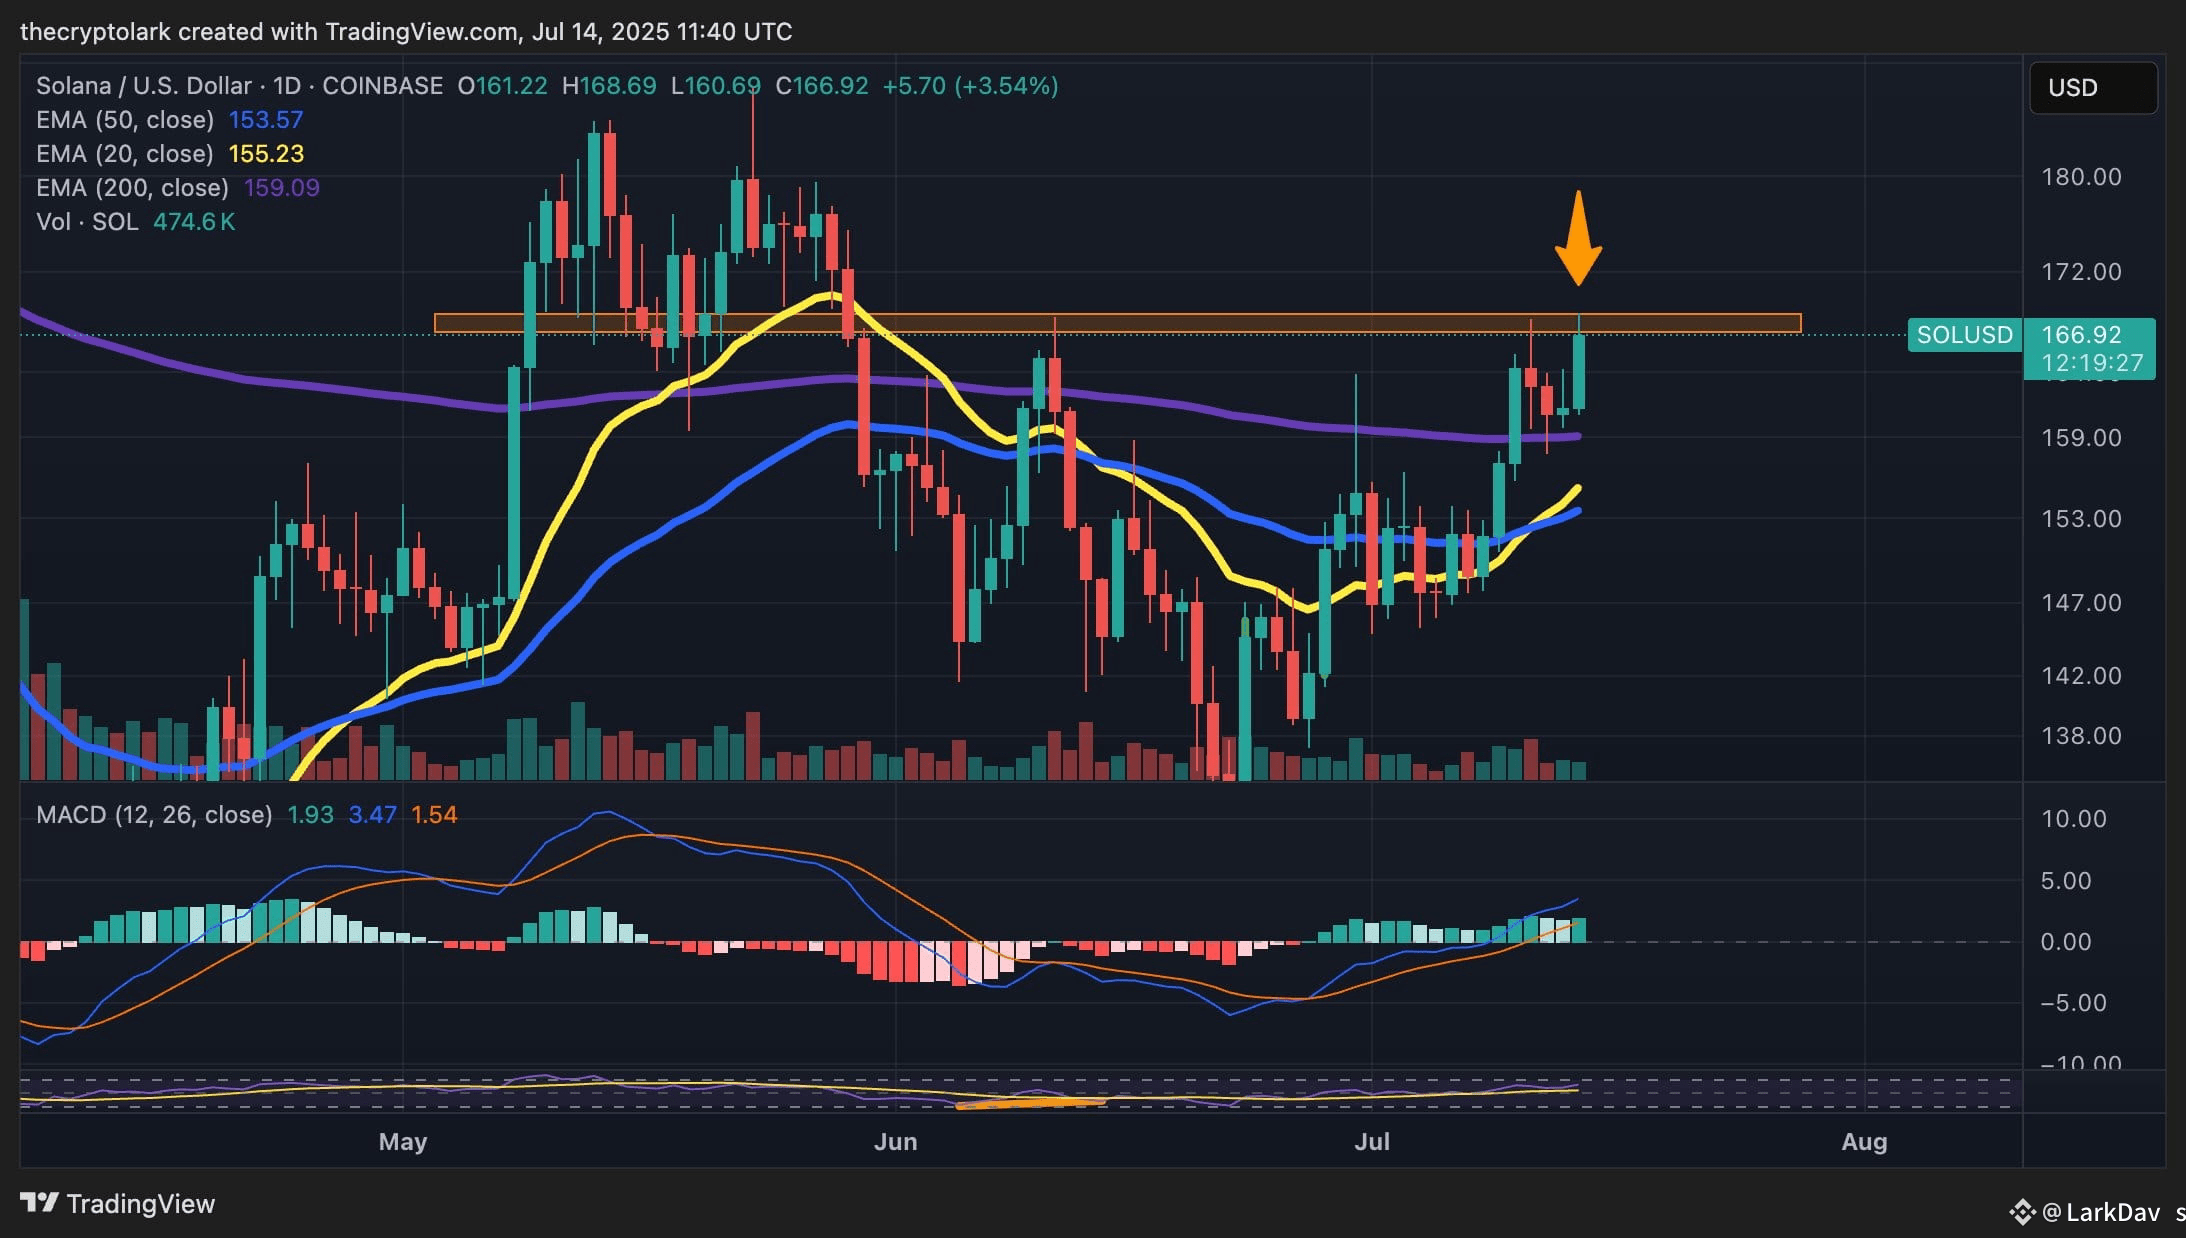Click the May label on the time axis

point(403,1142)
